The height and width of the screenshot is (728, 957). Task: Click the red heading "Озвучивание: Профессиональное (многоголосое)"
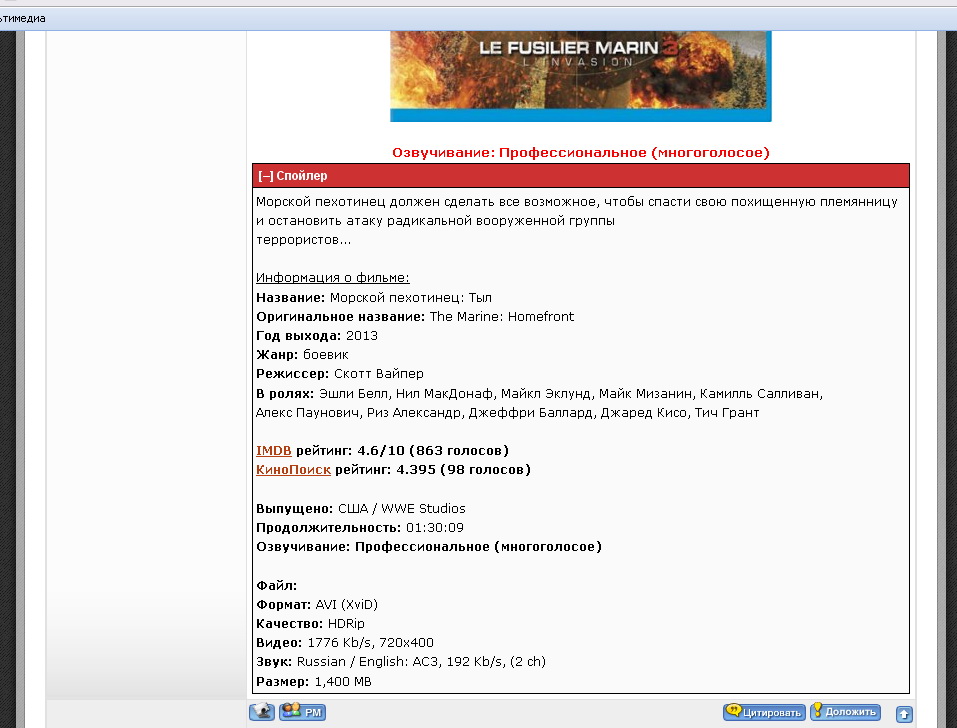click(580, 153)
